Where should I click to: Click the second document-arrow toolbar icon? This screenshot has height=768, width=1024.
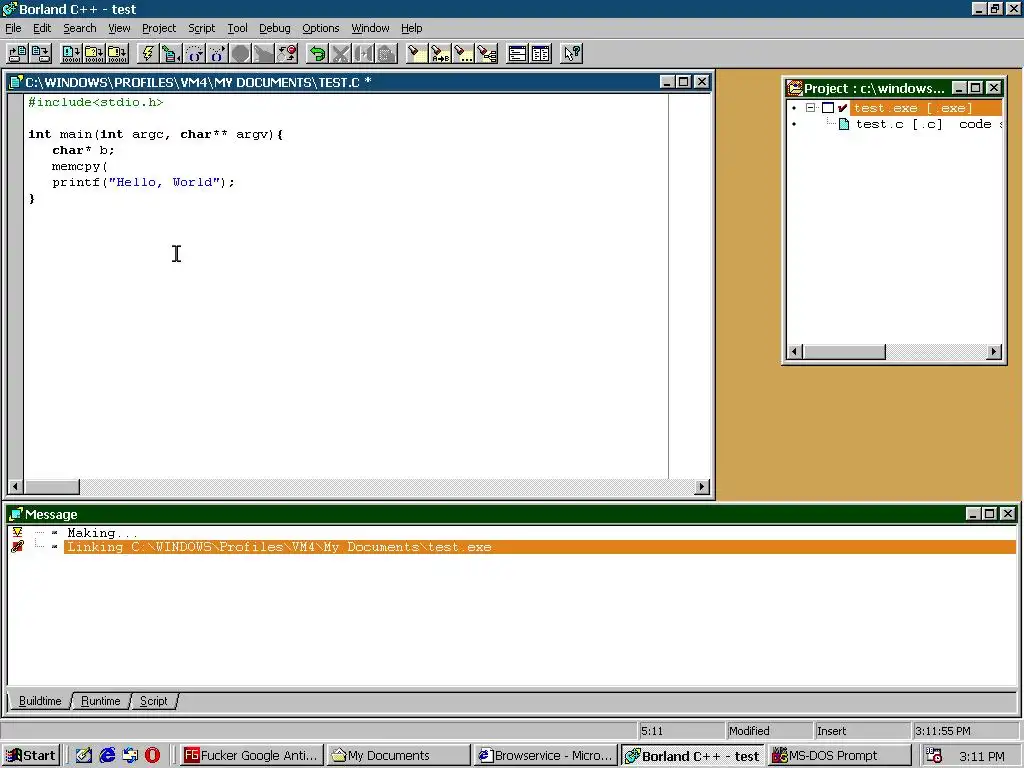point(40,54)
